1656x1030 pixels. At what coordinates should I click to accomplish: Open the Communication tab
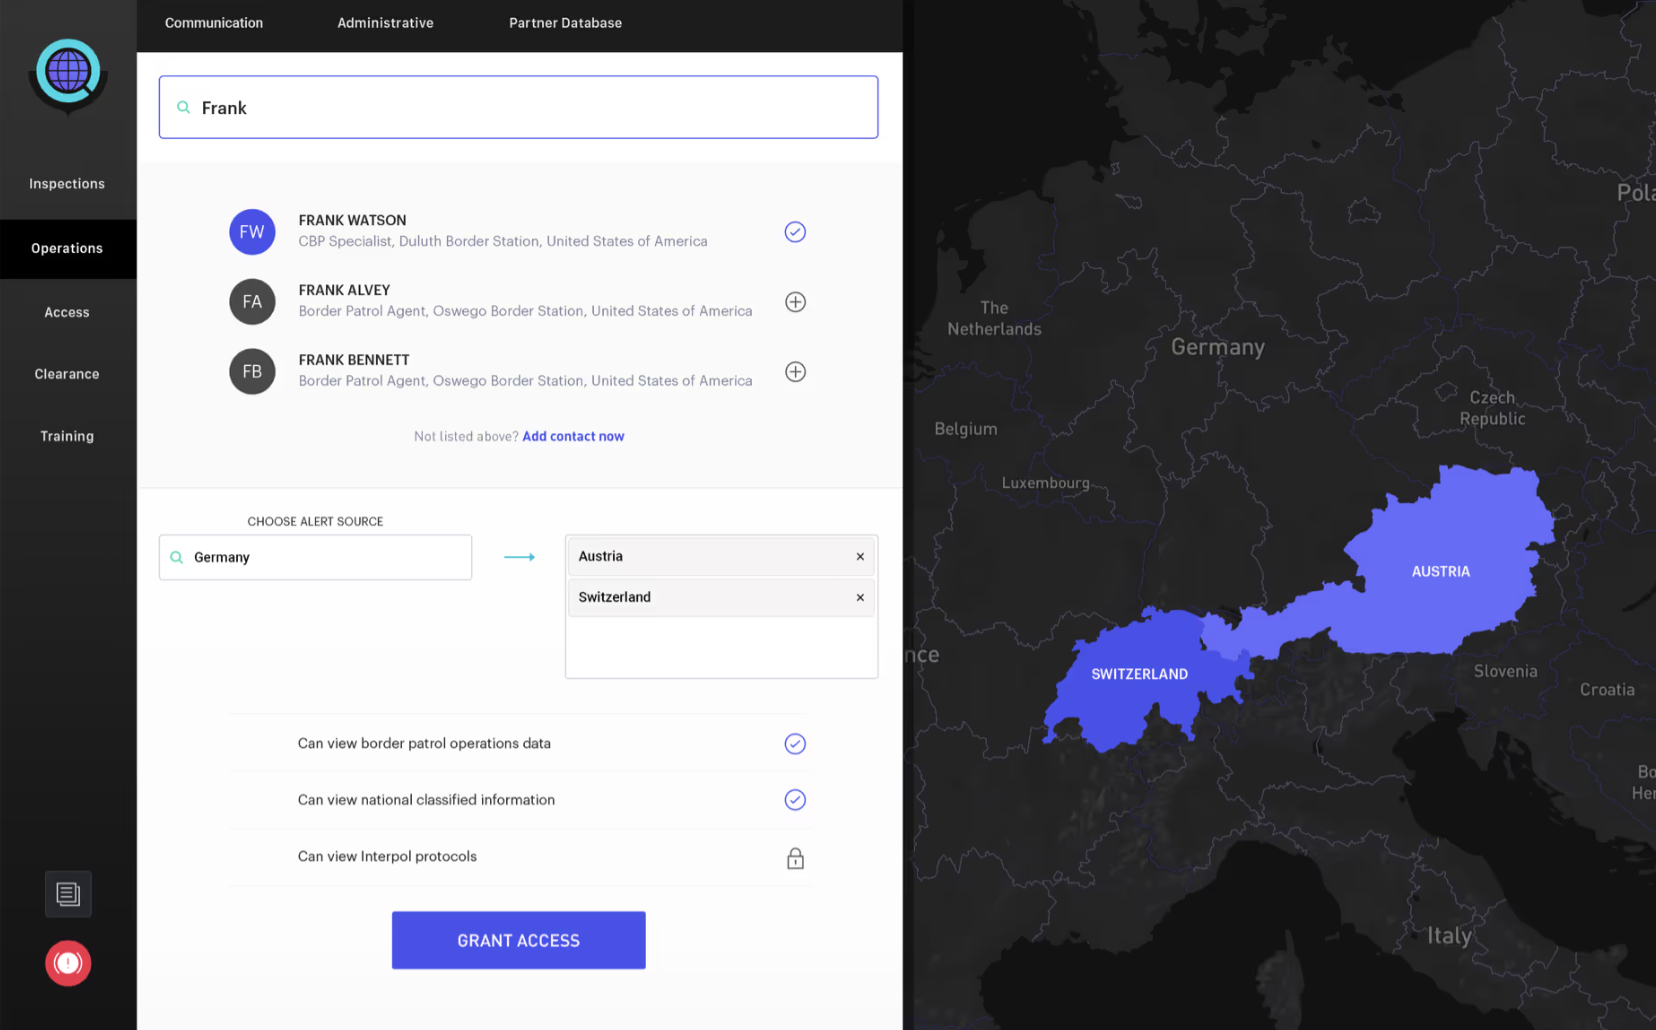214,23
